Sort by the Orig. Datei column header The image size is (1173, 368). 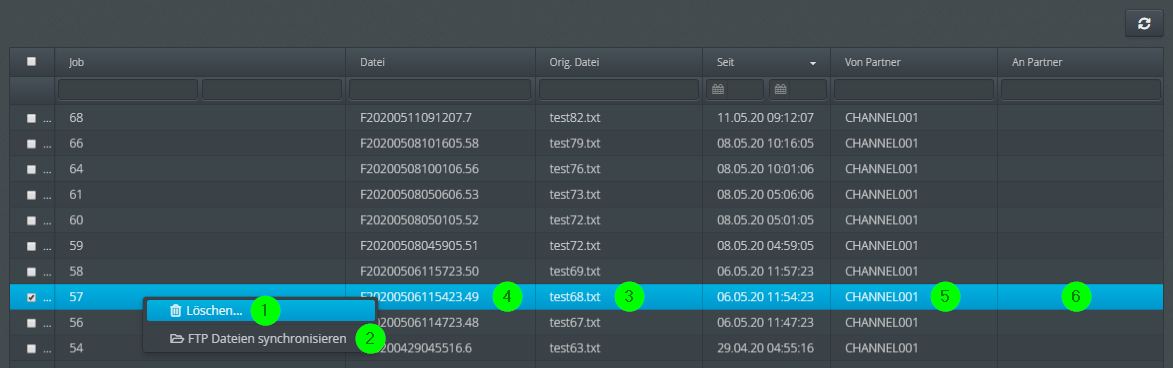(x=619, y=63)
